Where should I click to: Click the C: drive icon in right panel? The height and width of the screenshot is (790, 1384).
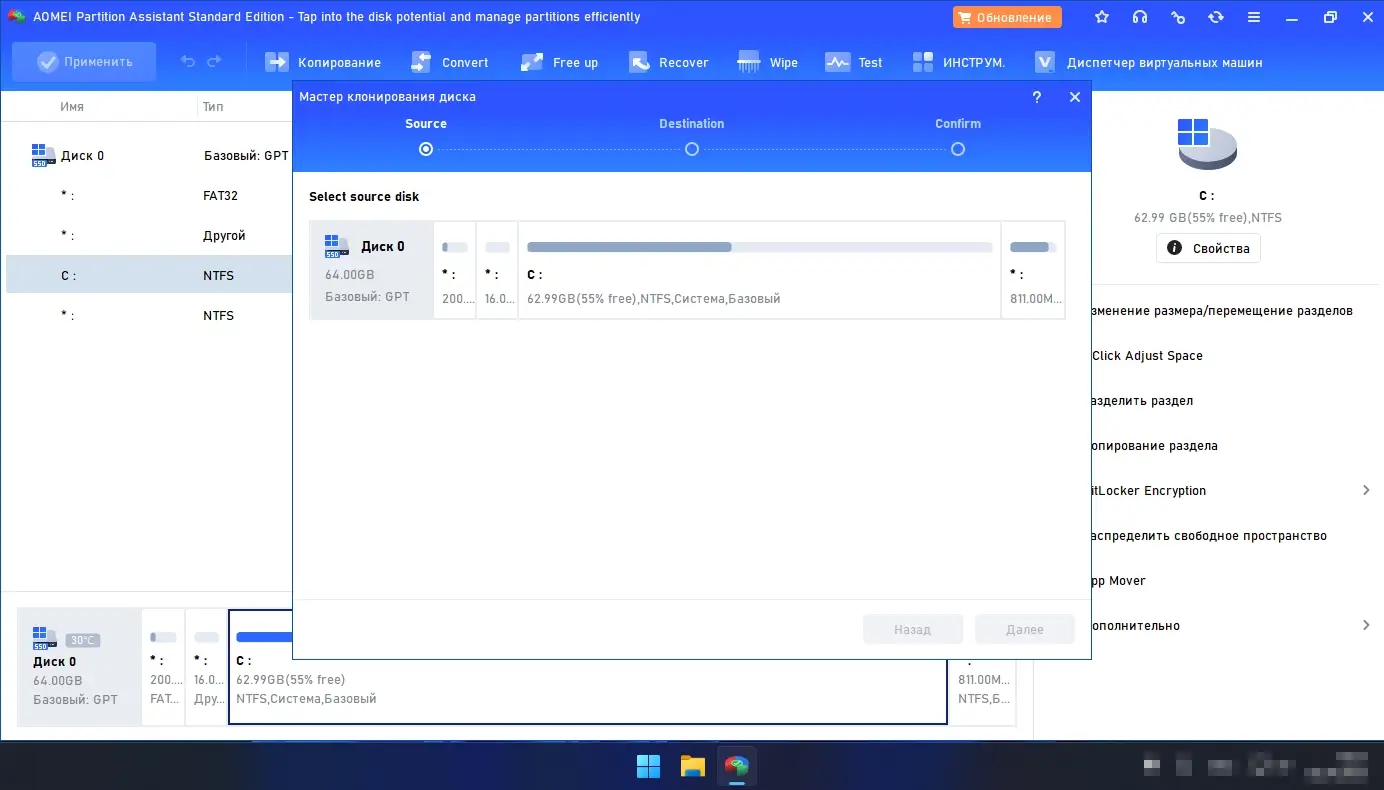(1207, 144)
